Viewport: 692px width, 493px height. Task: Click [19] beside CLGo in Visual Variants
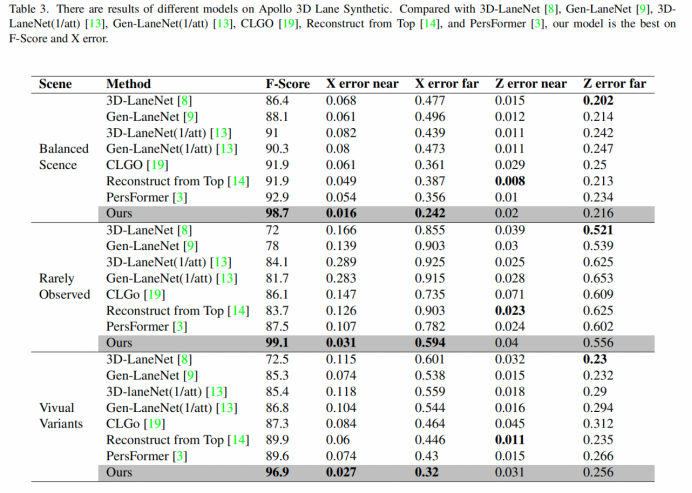click(155, 424)
